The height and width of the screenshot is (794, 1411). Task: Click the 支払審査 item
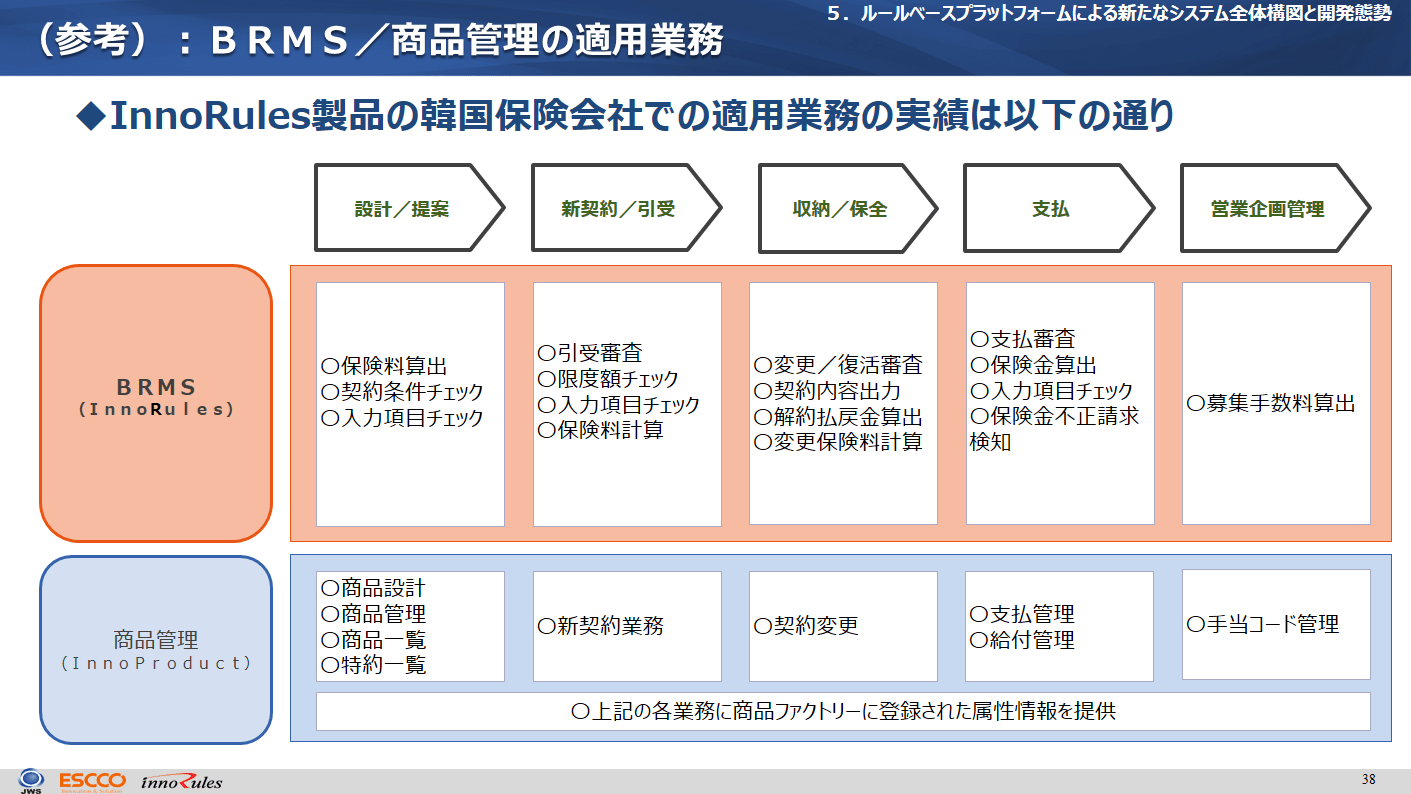1023,340
